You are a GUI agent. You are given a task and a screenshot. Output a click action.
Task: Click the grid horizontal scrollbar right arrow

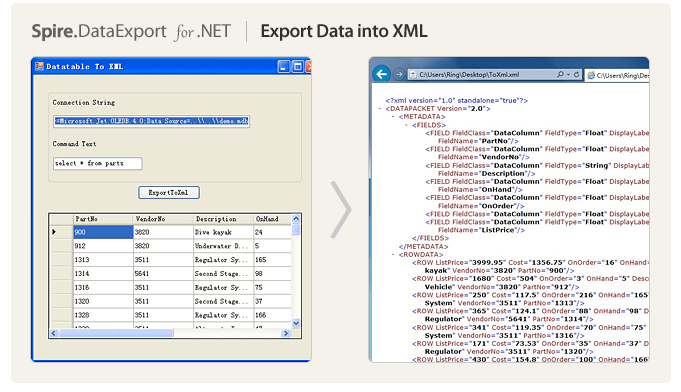286,333
